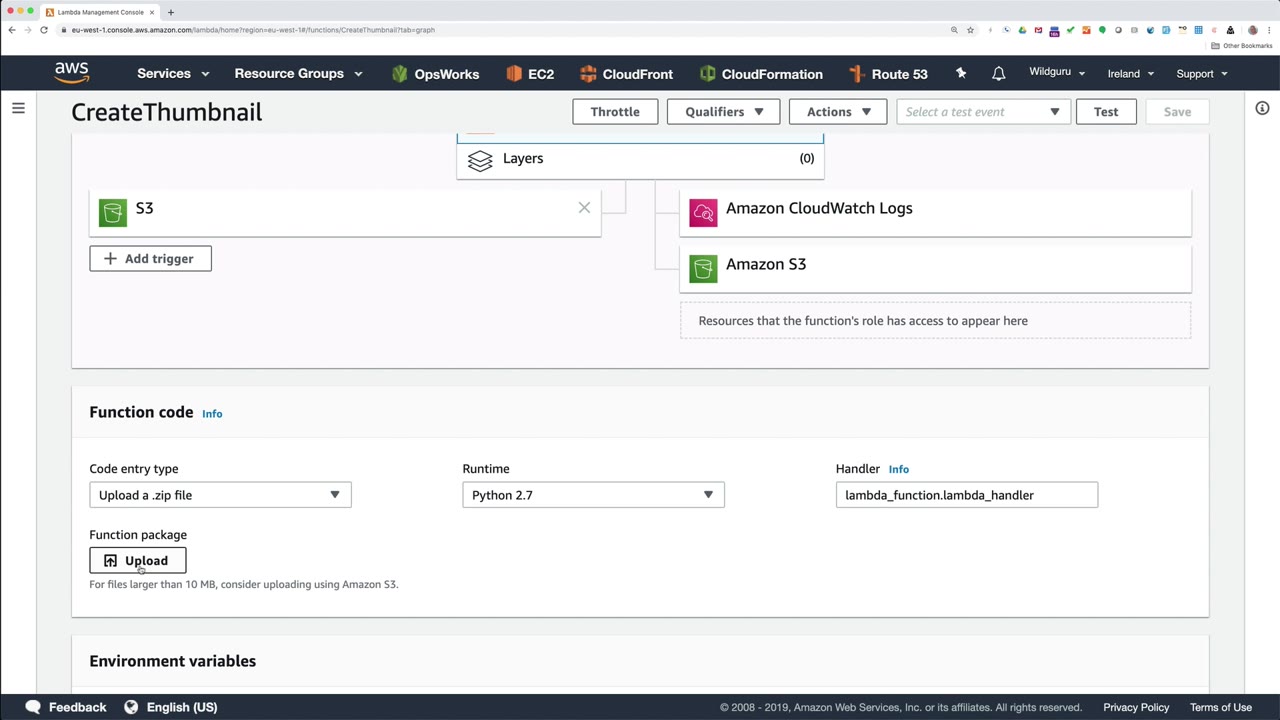The height and width of the screenshot is (720, 1280).
Task: Select the Amazon S3 resource card
Action: [x=935, y=268]
